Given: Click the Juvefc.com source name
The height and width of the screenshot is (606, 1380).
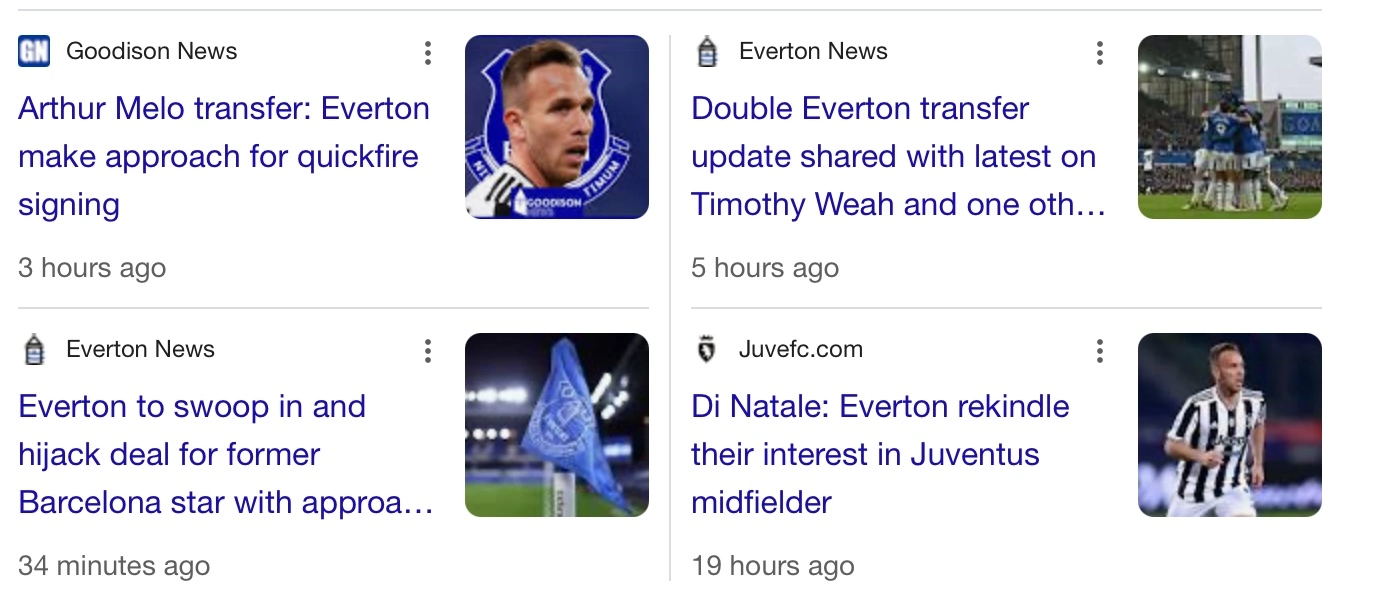Looking at the screenshot, I should pos(801,349).
